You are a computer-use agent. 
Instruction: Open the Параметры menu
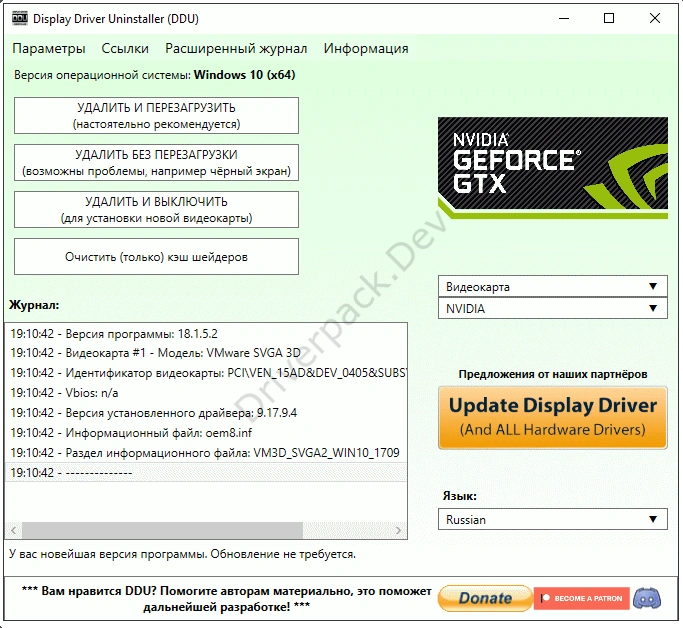(49, 48)
